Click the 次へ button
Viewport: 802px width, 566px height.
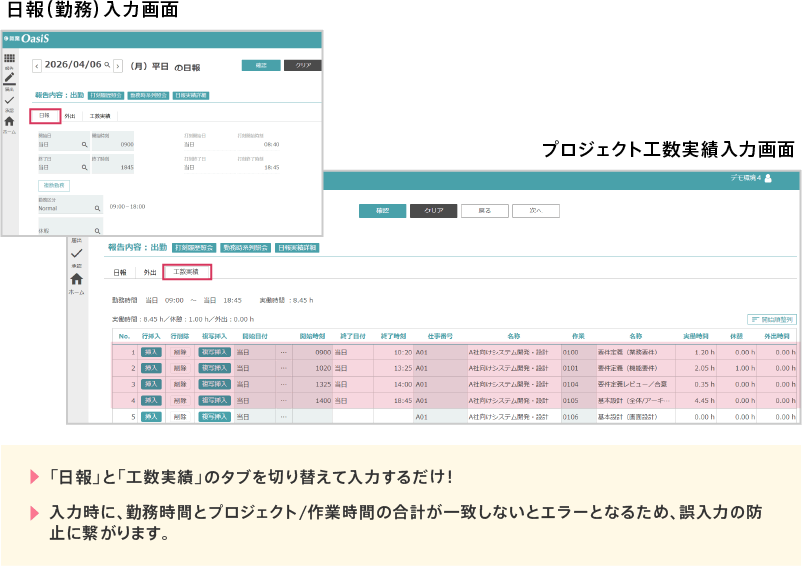536,211
